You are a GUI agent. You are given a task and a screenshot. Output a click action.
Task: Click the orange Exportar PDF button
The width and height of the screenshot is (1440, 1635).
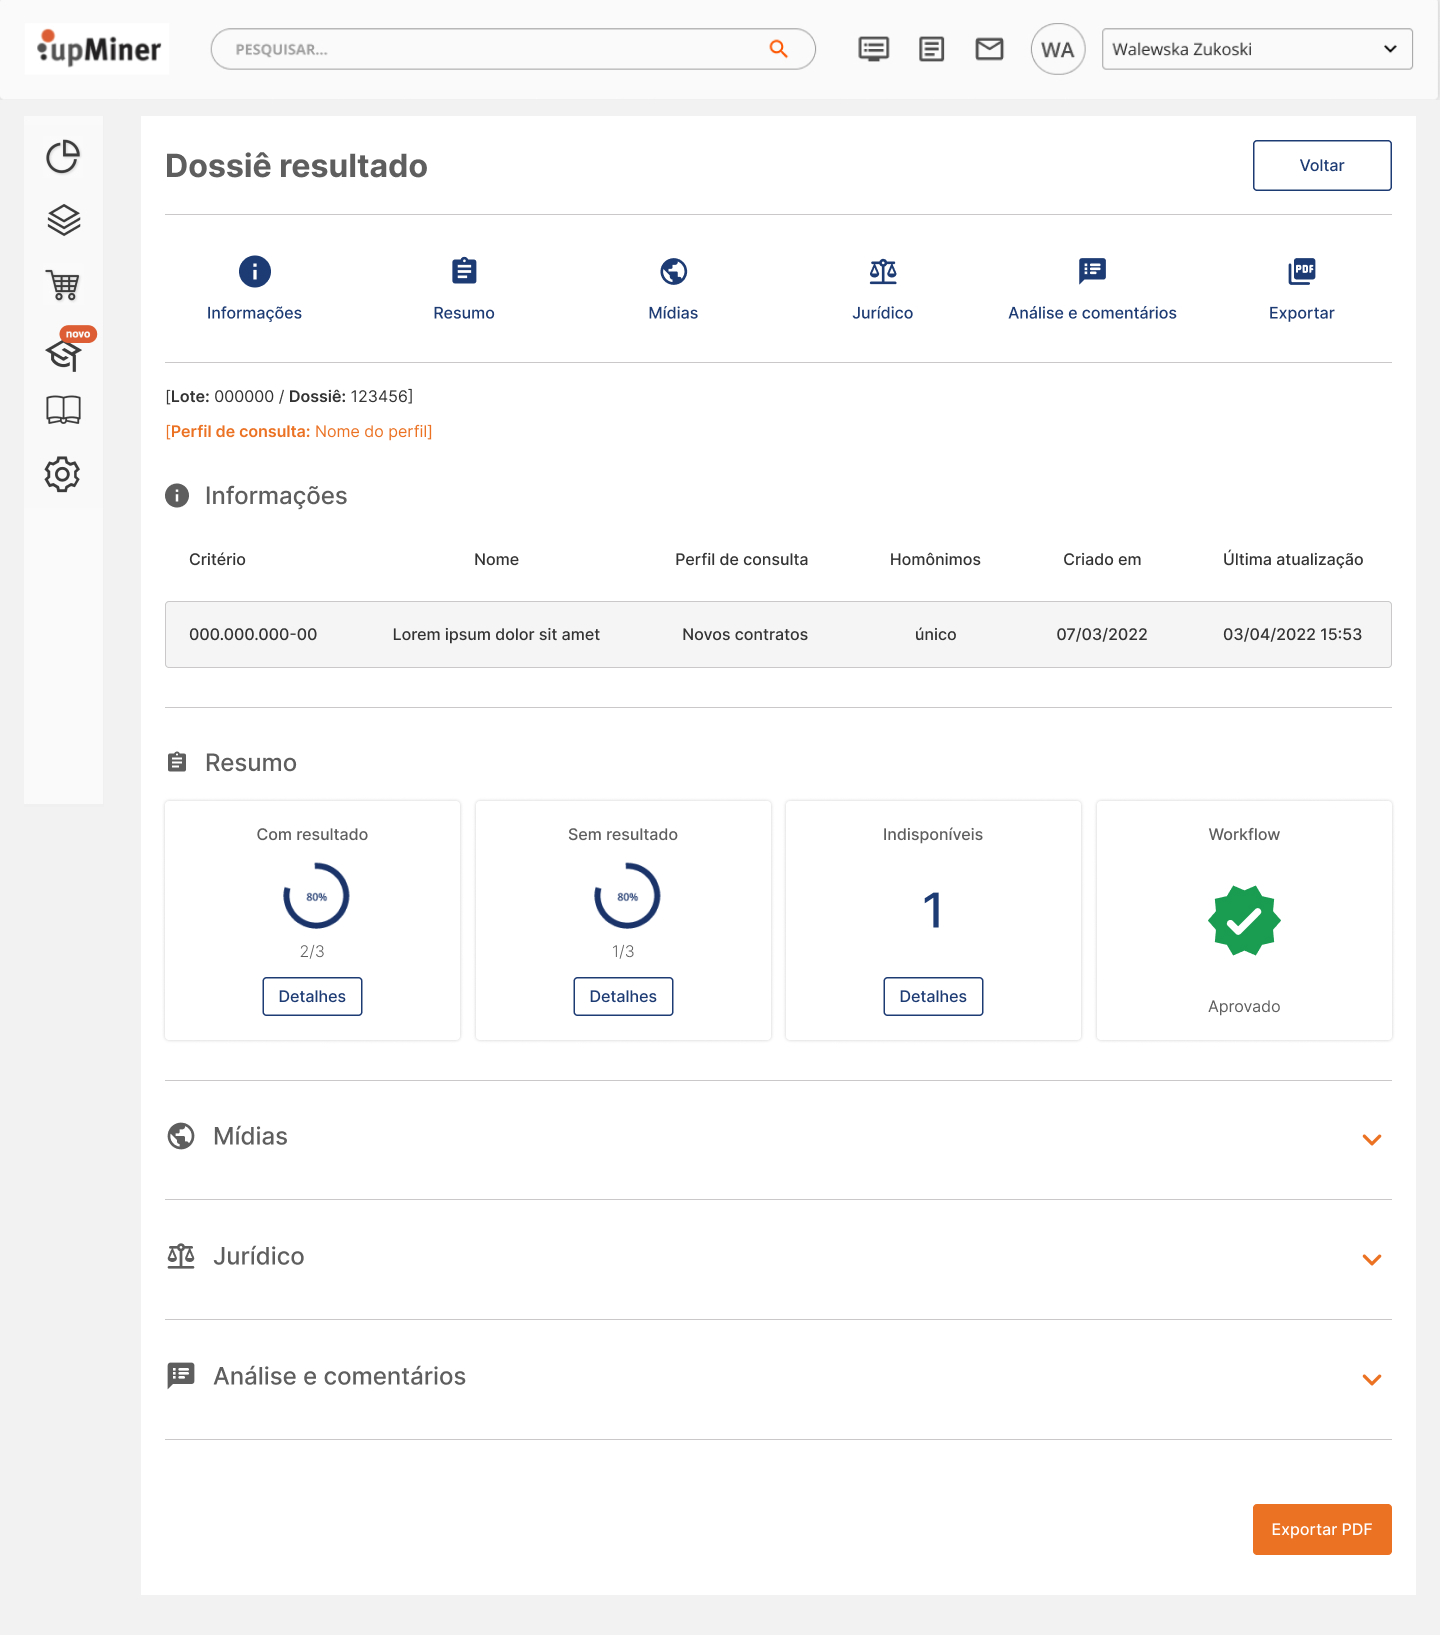click(x=1321, y=1529)
